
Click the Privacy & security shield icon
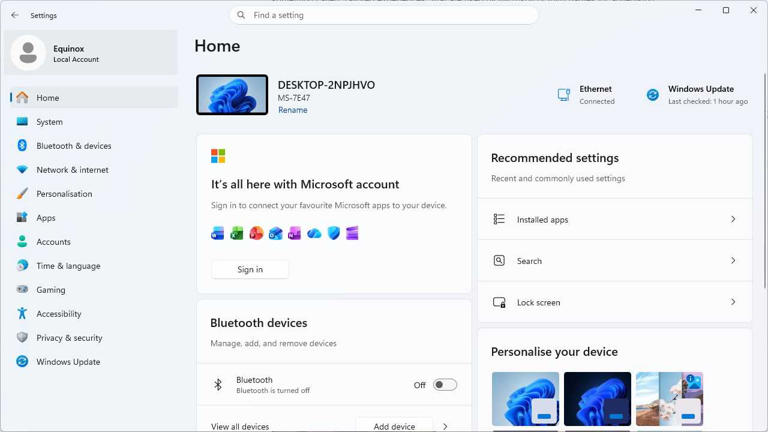[x=22, y=337]
